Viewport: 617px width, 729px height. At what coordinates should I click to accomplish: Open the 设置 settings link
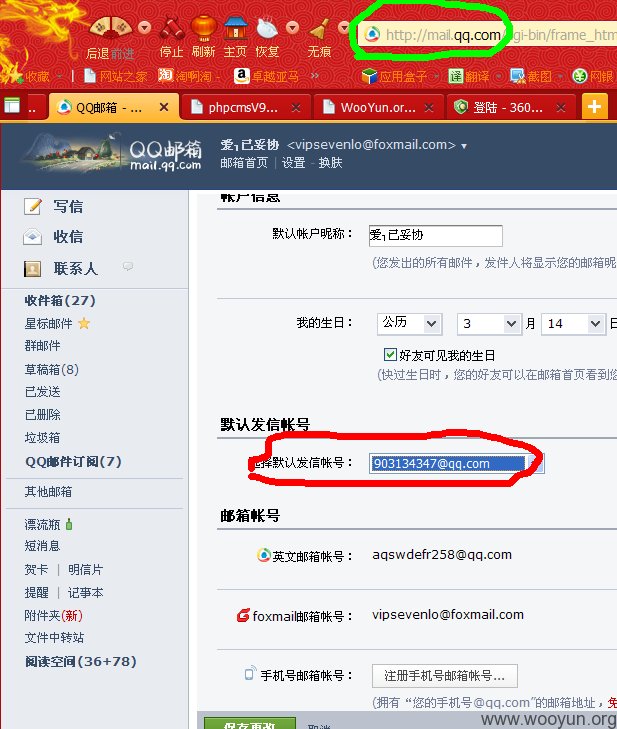click(293, 163)
